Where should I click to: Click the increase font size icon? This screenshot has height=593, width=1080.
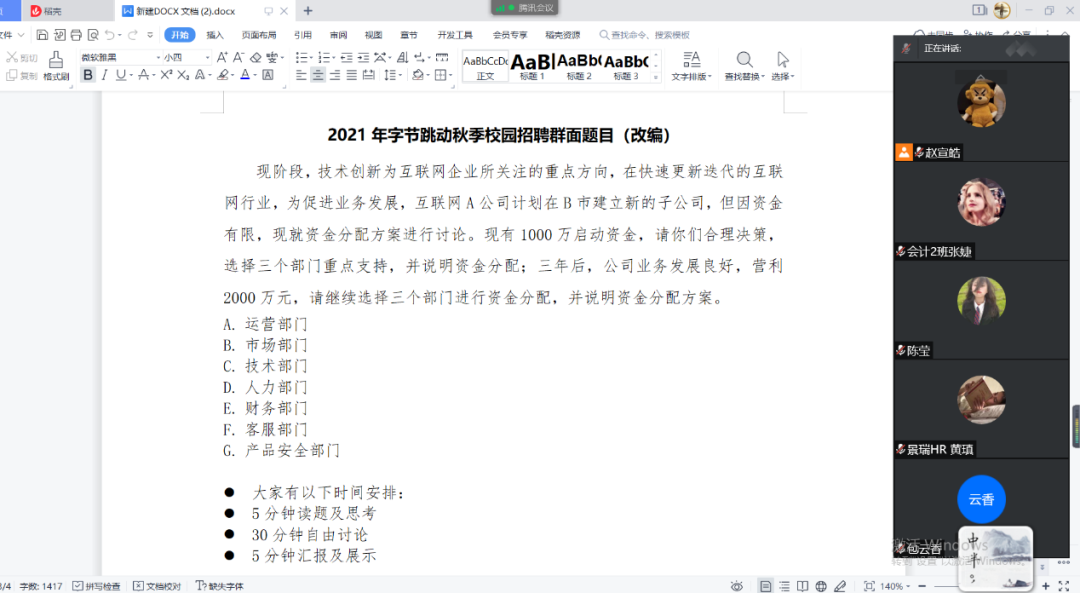coord(222,57)
